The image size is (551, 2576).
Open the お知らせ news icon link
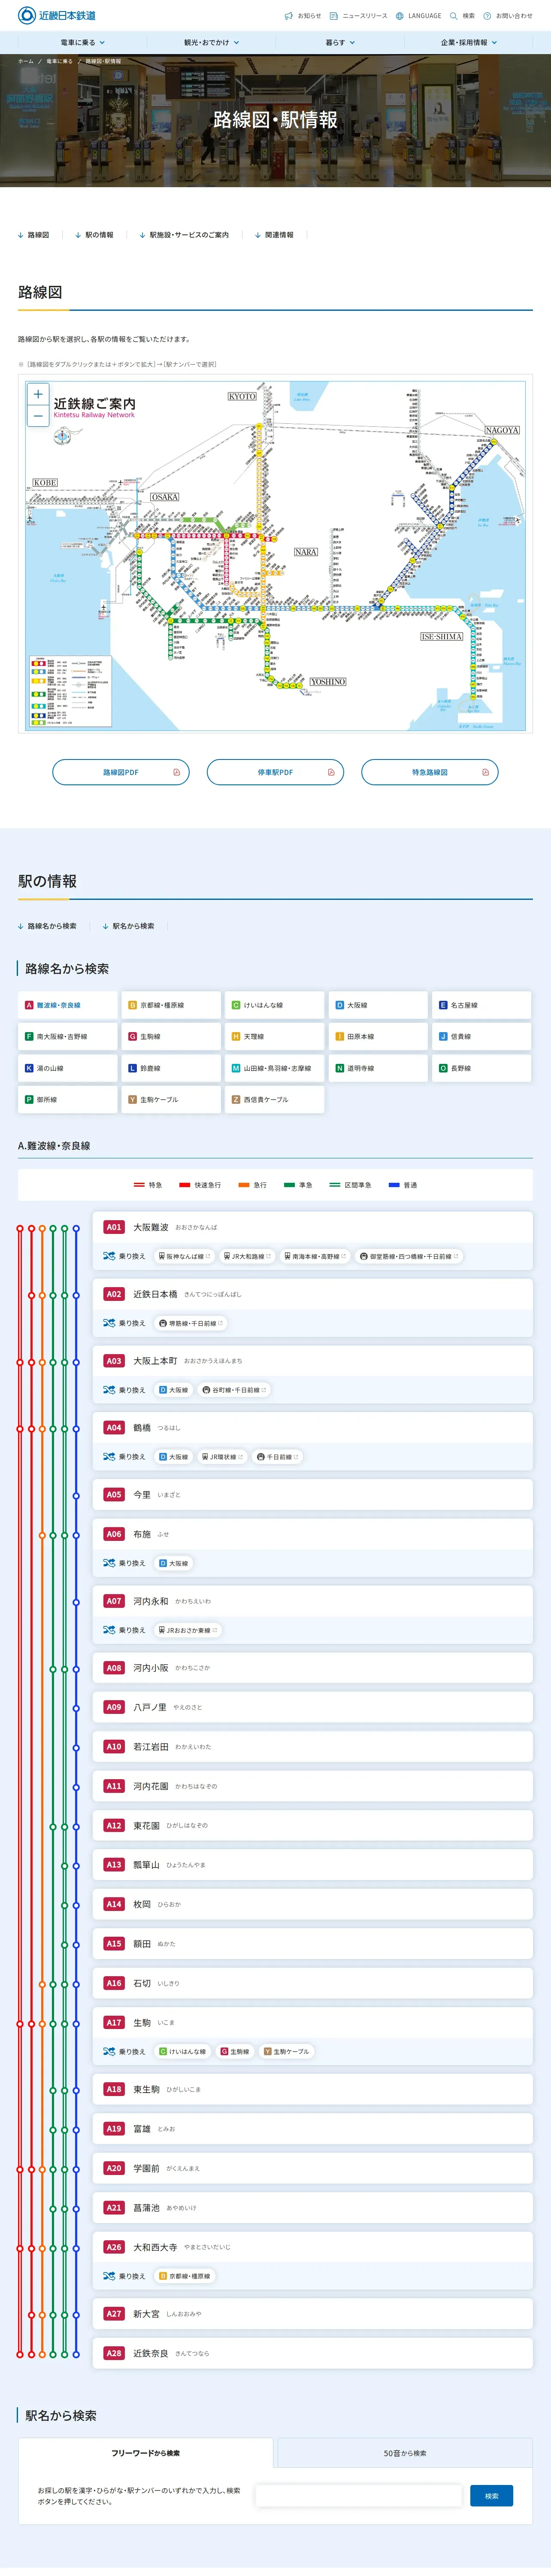pos(303,16)
